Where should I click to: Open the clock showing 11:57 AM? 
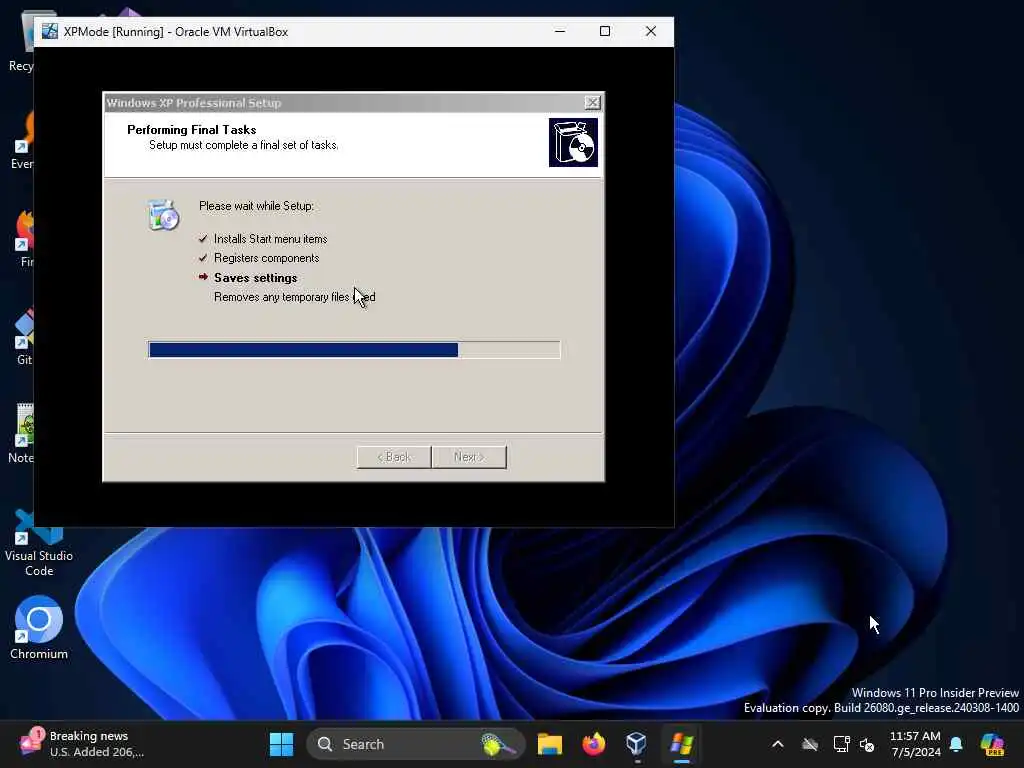click(915, 744)
